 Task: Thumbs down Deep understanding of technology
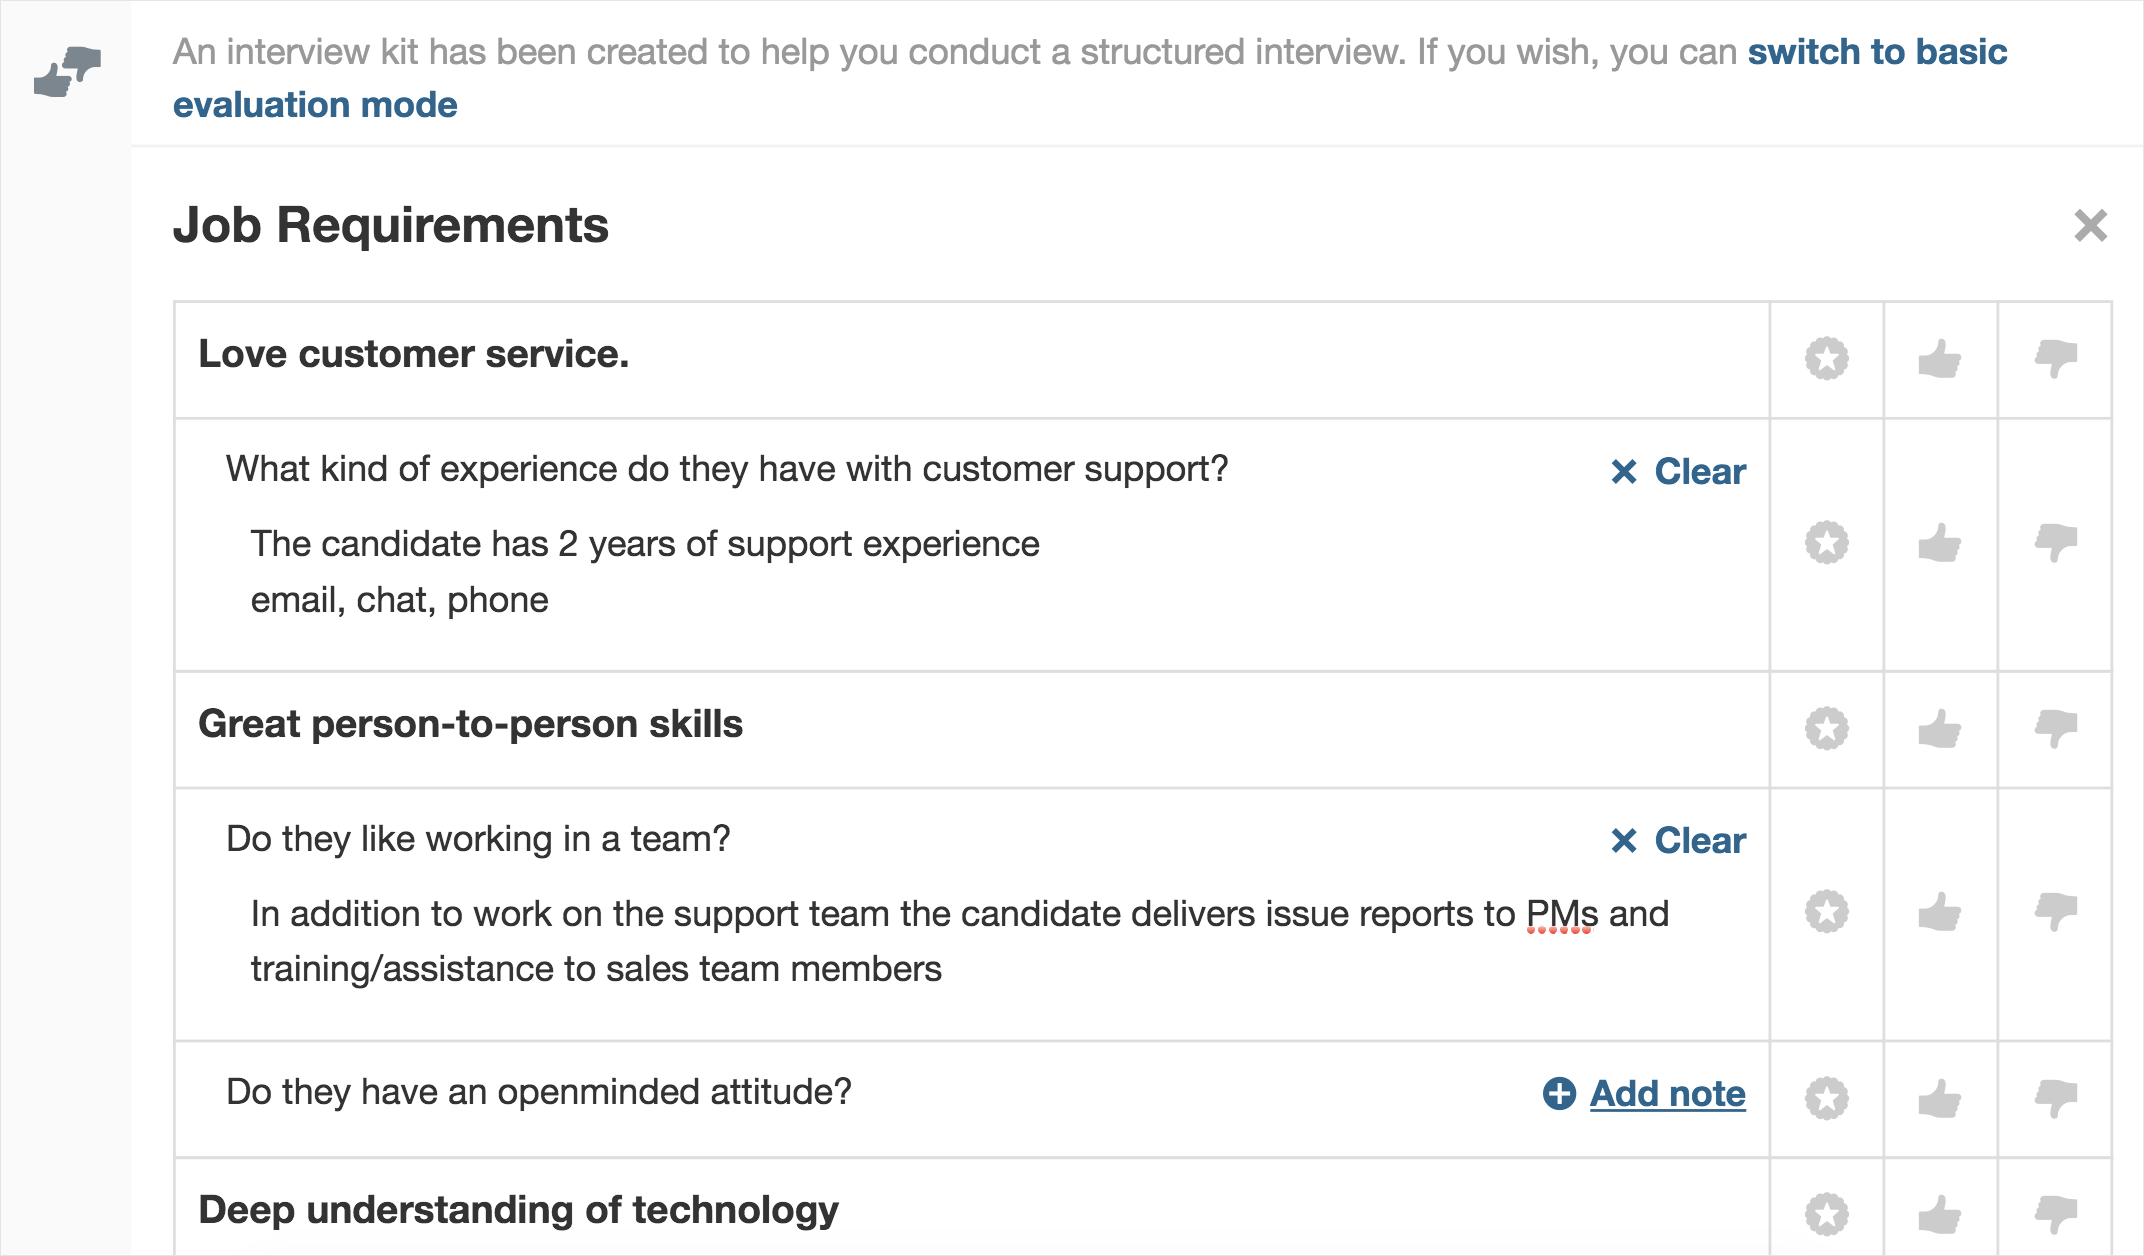click(x=2056, y=1214)
